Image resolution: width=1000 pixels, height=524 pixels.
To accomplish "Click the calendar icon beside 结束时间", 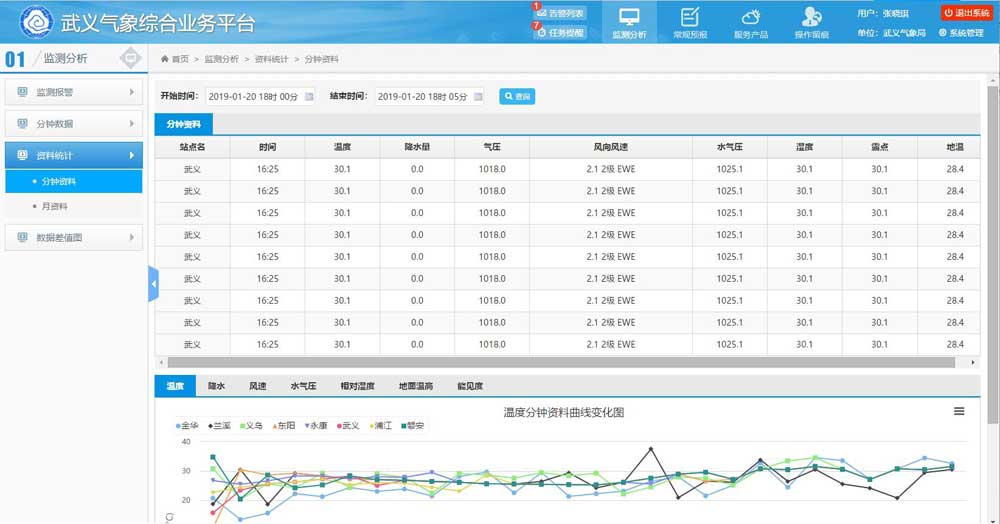I will point(478,96).
